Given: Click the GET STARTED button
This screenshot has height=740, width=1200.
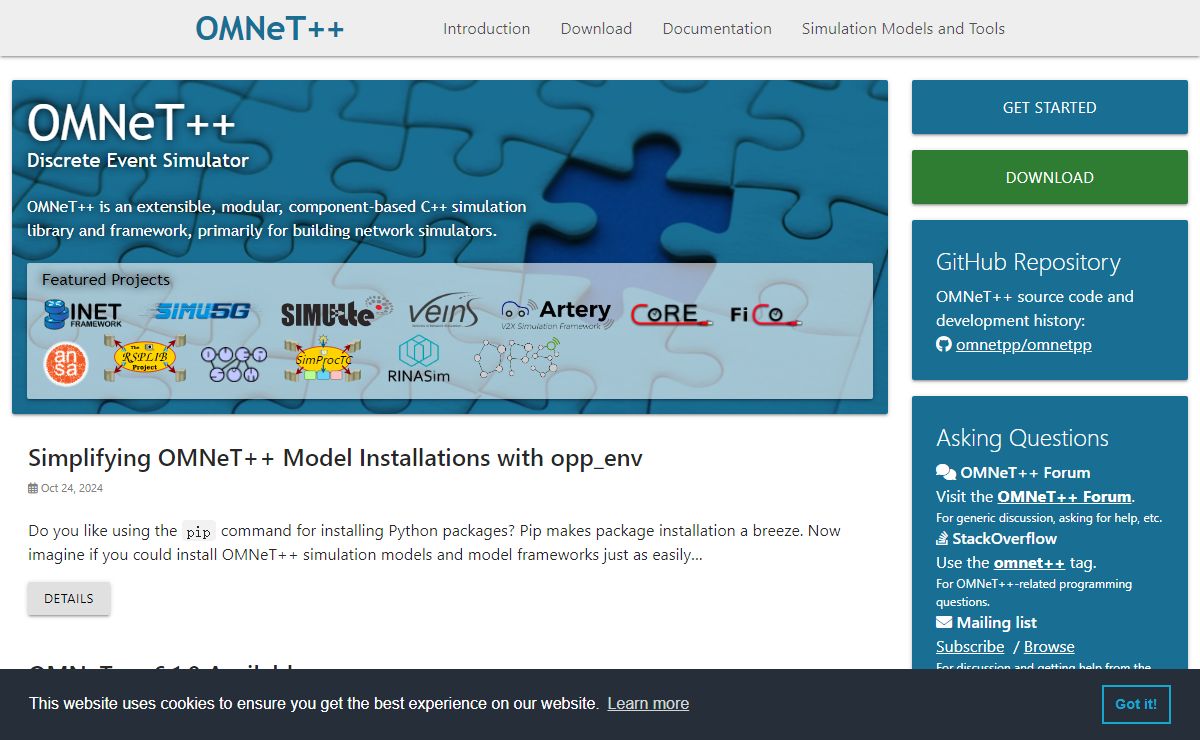Looking at the screenshot, I should pyautogui.click(x=1050, y=107).
